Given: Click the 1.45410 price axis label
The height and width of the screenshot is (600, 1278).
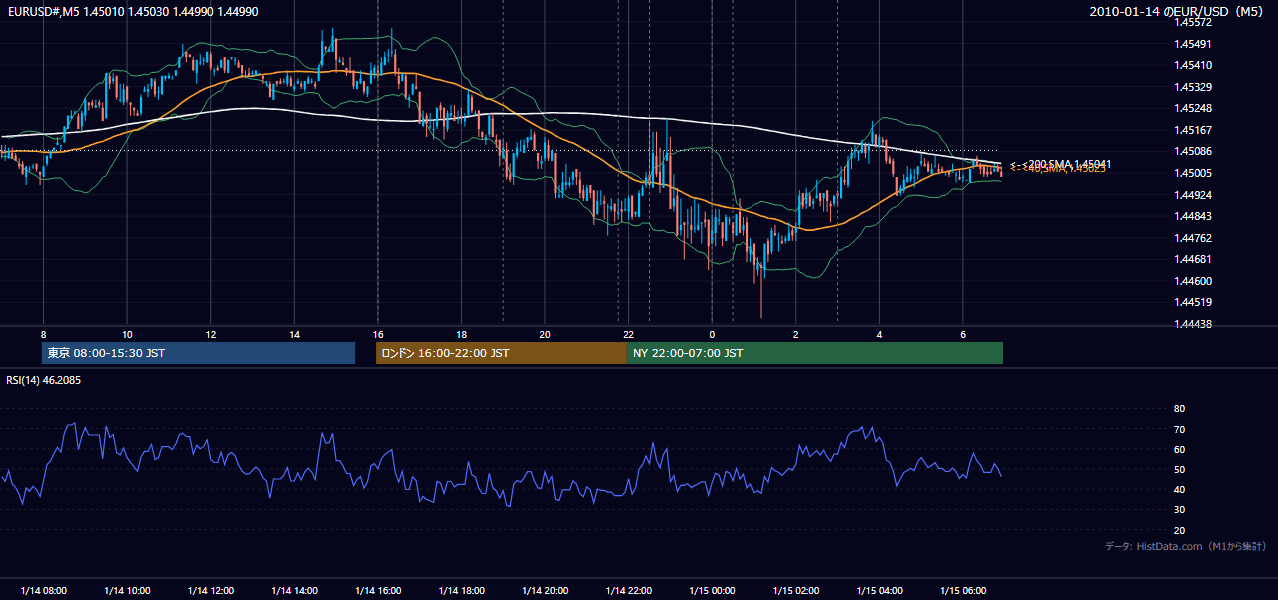Looking at the screenshot, I should 1193,65.
